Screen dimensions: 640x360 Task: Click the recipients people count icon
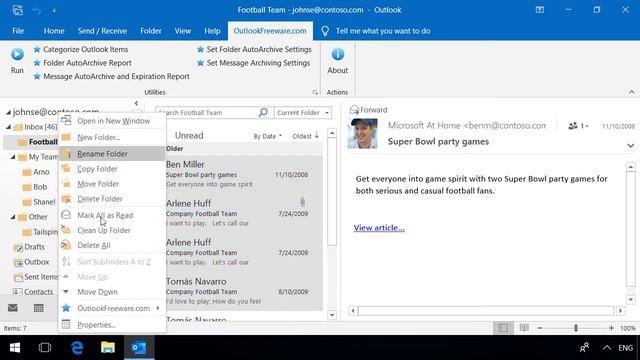pyautogui.click(x=573, y=126)
